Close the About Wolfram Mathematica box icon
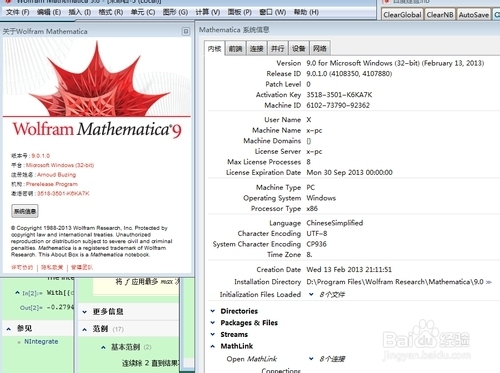This screenshot has height=373, width=500. point(186,31)
